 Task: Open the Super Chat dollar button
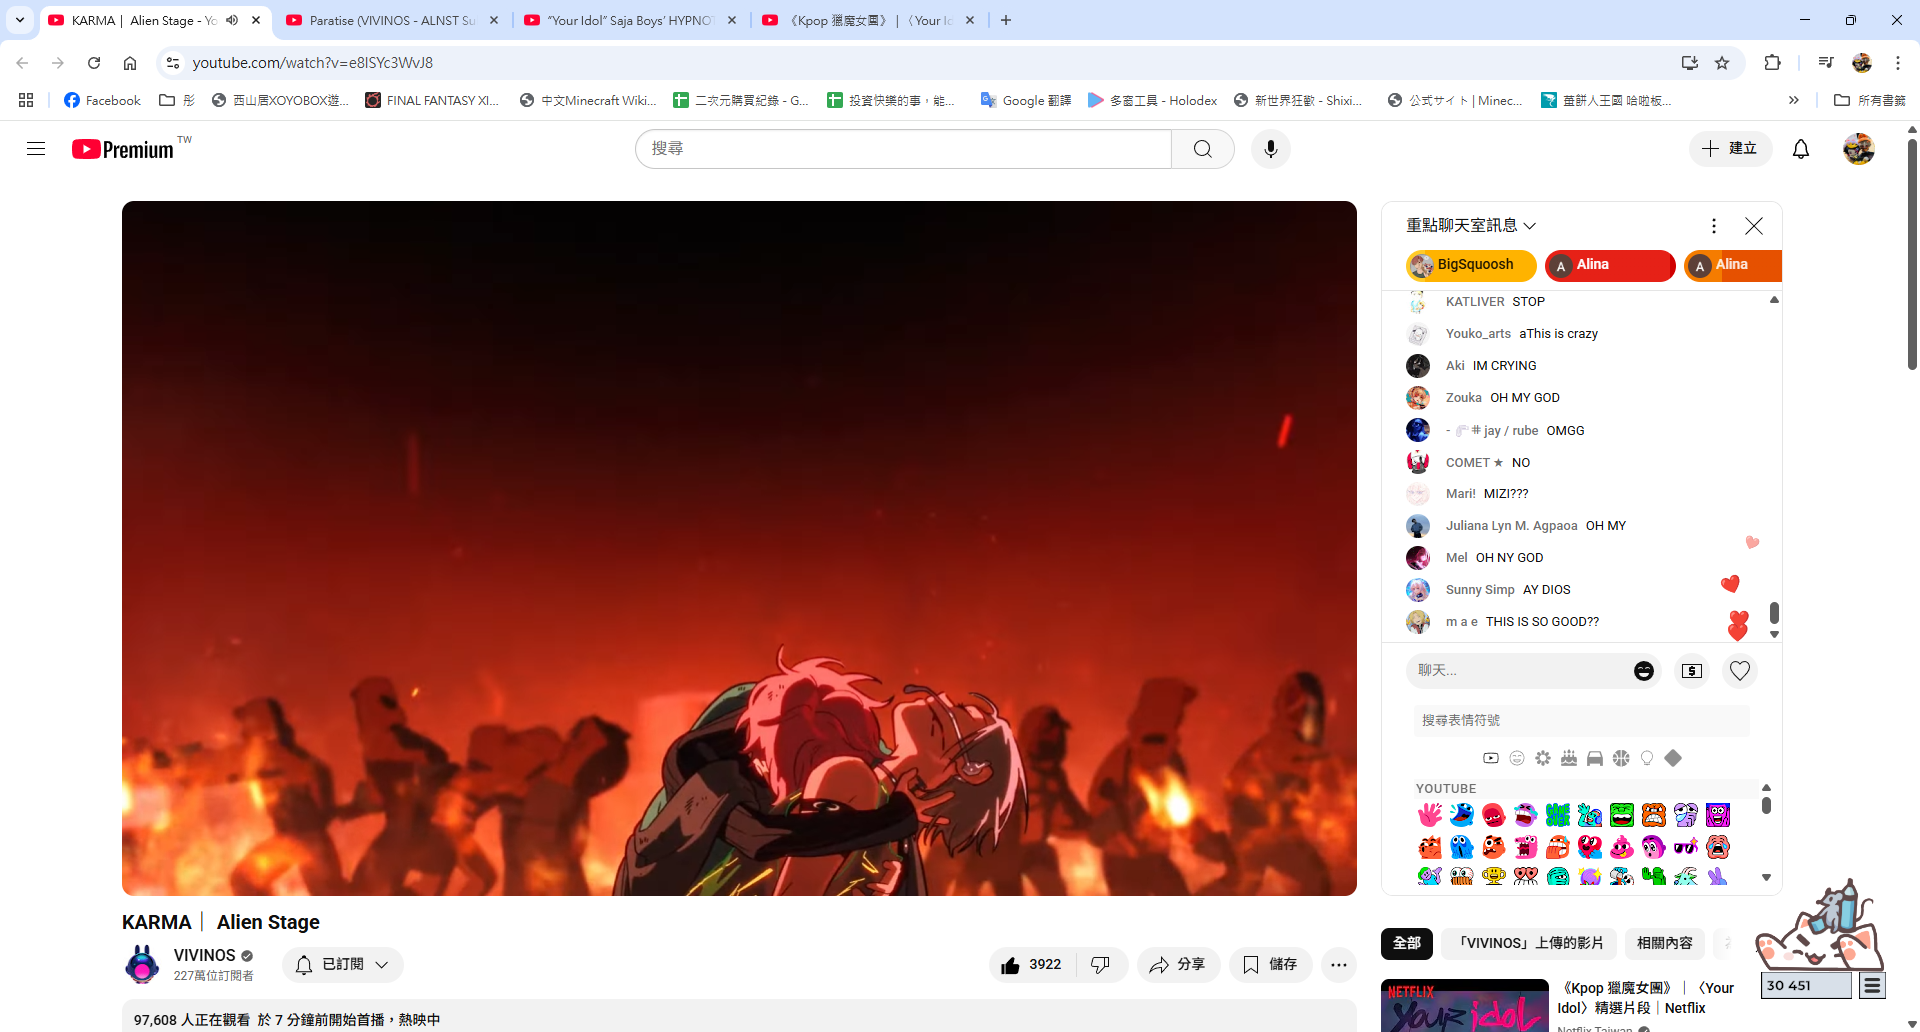(x=1692, y=671)
